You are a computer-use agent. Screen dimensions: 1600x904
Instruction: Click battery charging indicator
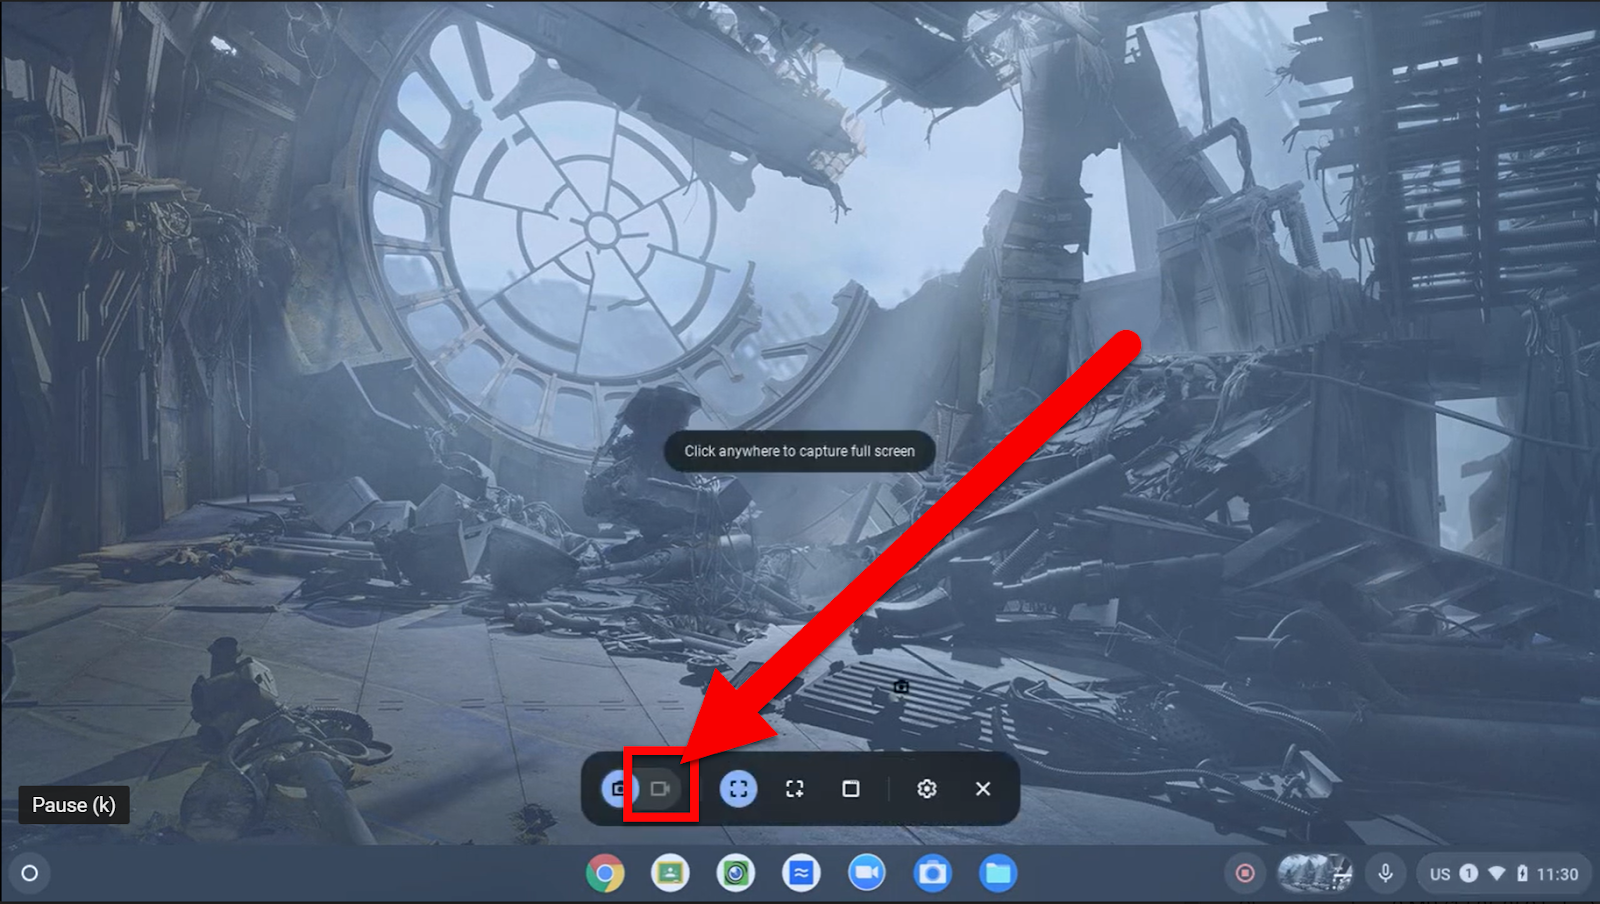click(x=1522, y=873)
